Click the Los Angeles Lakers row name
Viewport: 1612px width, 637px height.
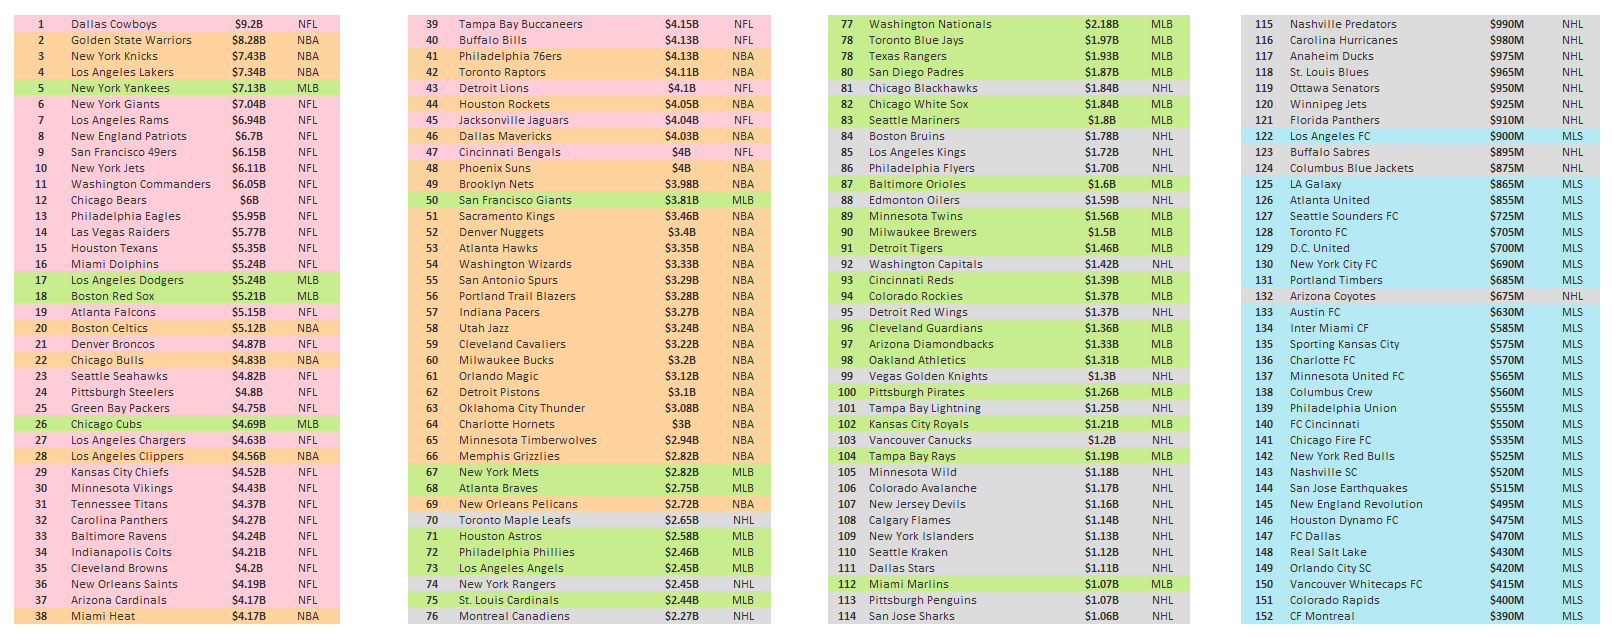122,72
